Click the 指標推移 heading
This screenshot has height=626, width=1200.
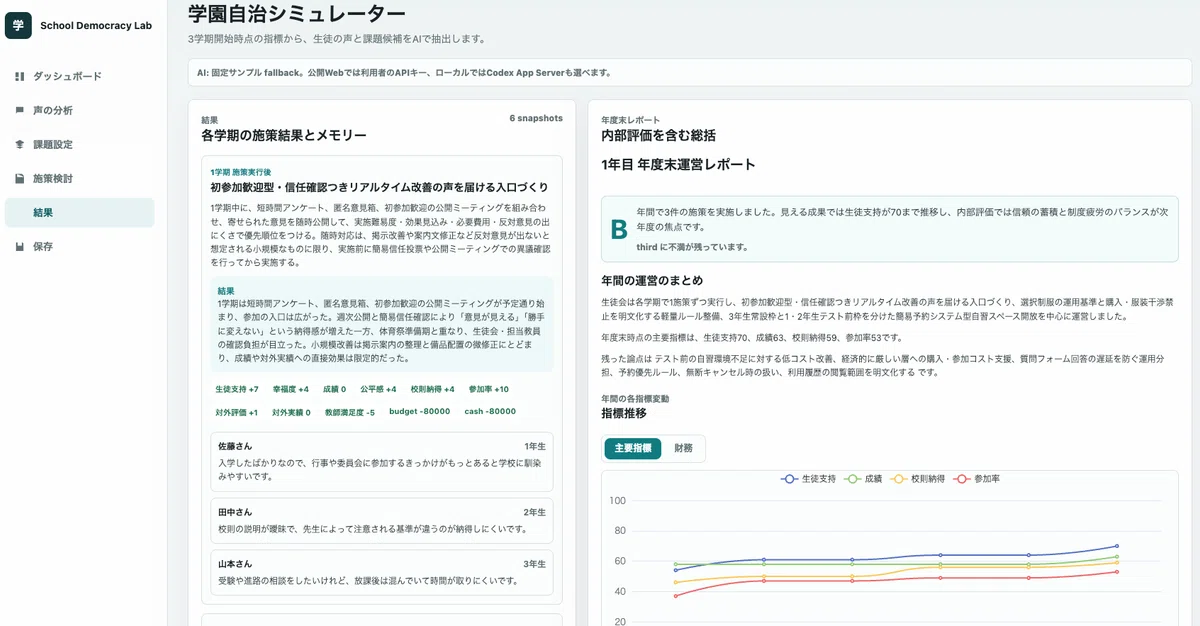pos(623,413)
